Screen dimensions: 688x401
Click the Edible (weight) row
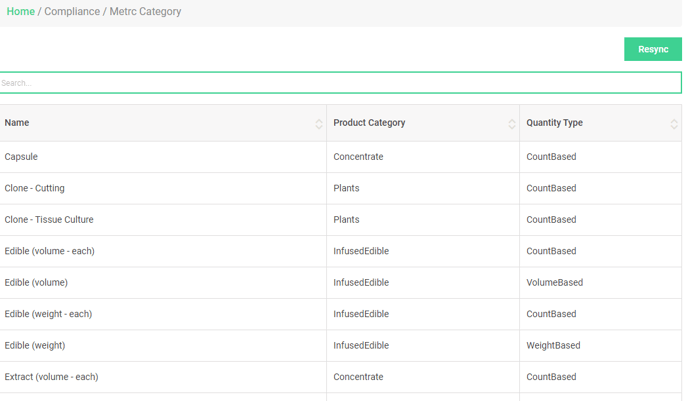click(340, 346)
